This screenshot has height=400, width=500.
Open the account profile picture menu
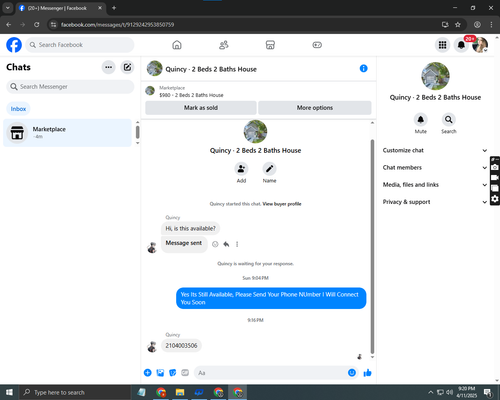[x=480, y=45]
